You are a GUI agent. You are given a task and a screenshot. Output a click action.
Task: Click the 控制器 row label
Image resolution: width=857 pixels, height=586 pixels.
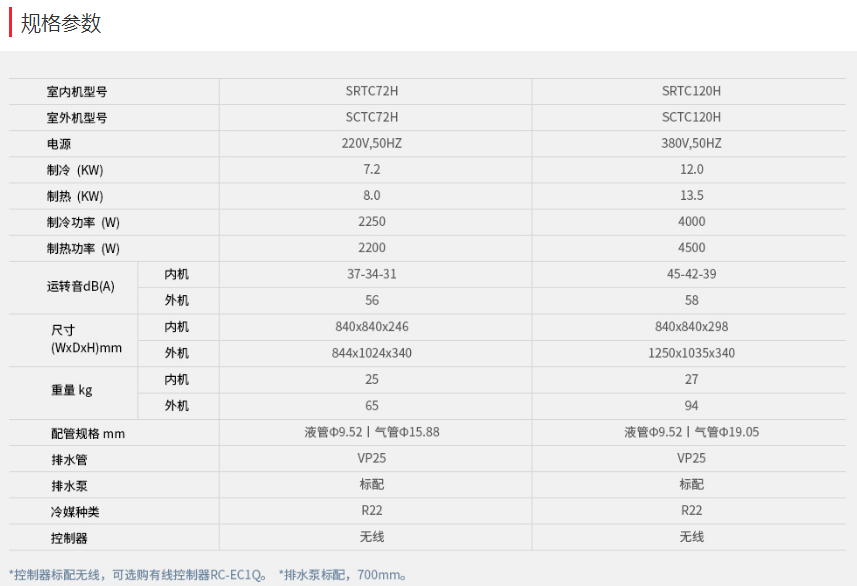[67, 538]
